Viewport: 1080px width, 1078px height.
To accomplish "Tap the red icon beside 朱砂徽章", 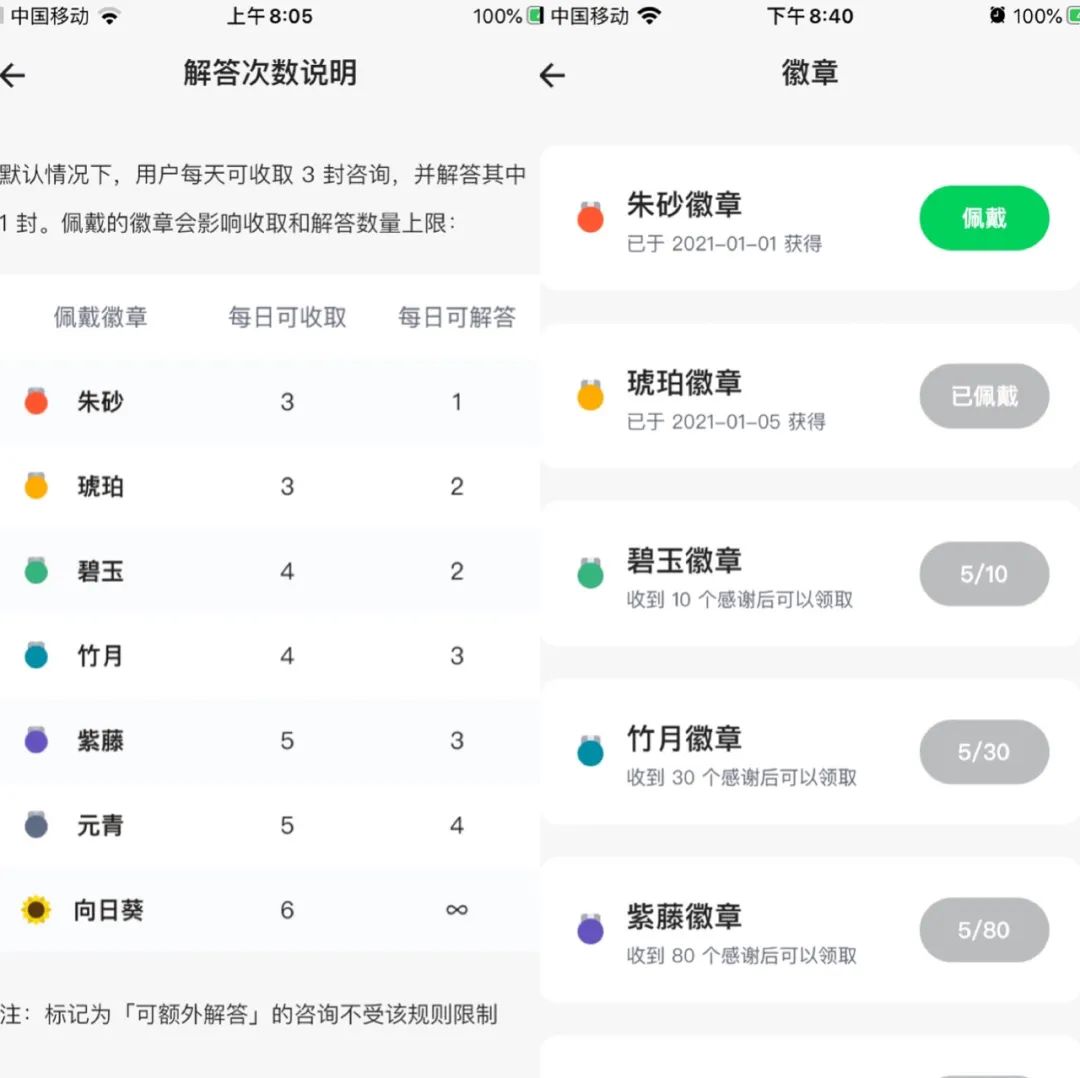I will (x=590, y=217).
